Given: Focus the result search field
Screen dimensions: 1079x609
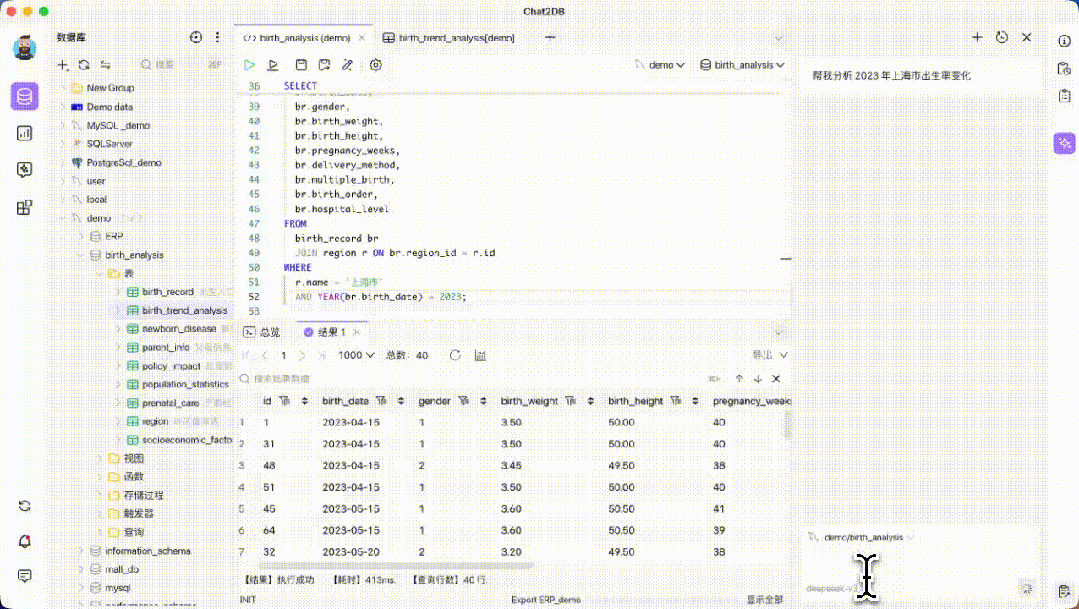Looking at the screenshot, I should coord(475,378).
